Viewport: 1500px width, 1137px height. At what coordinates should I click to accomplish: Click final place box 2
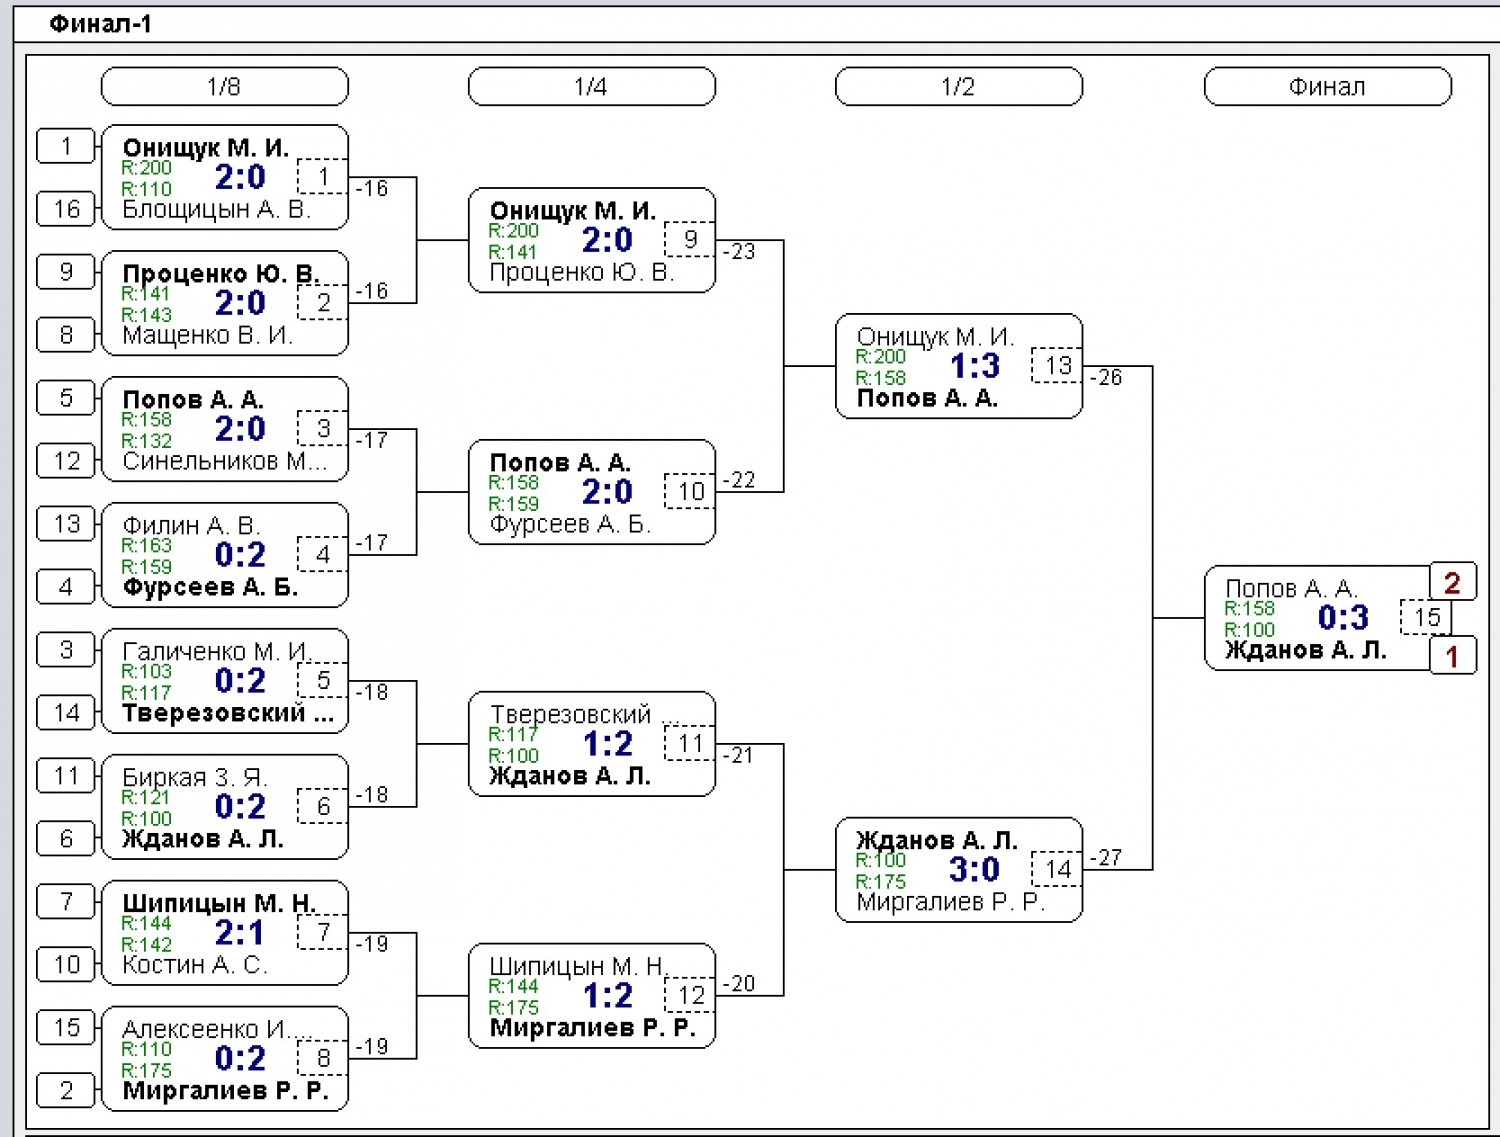click(x=1453, y=582)
